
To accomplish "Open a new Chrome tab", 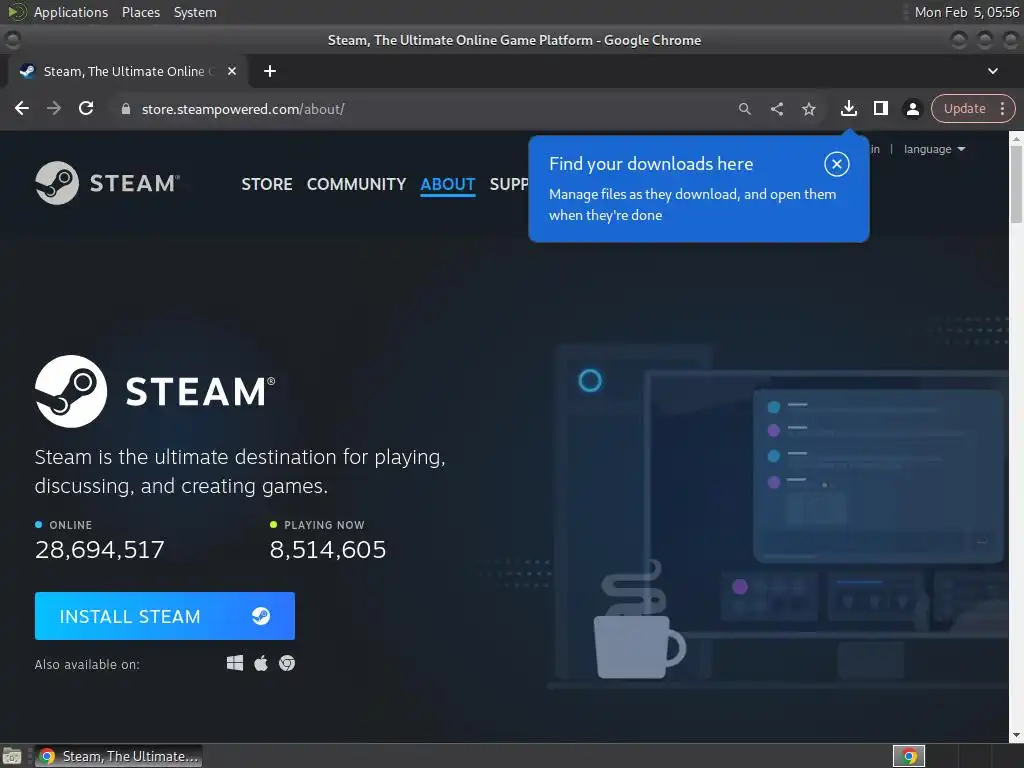I will [270, 71].
